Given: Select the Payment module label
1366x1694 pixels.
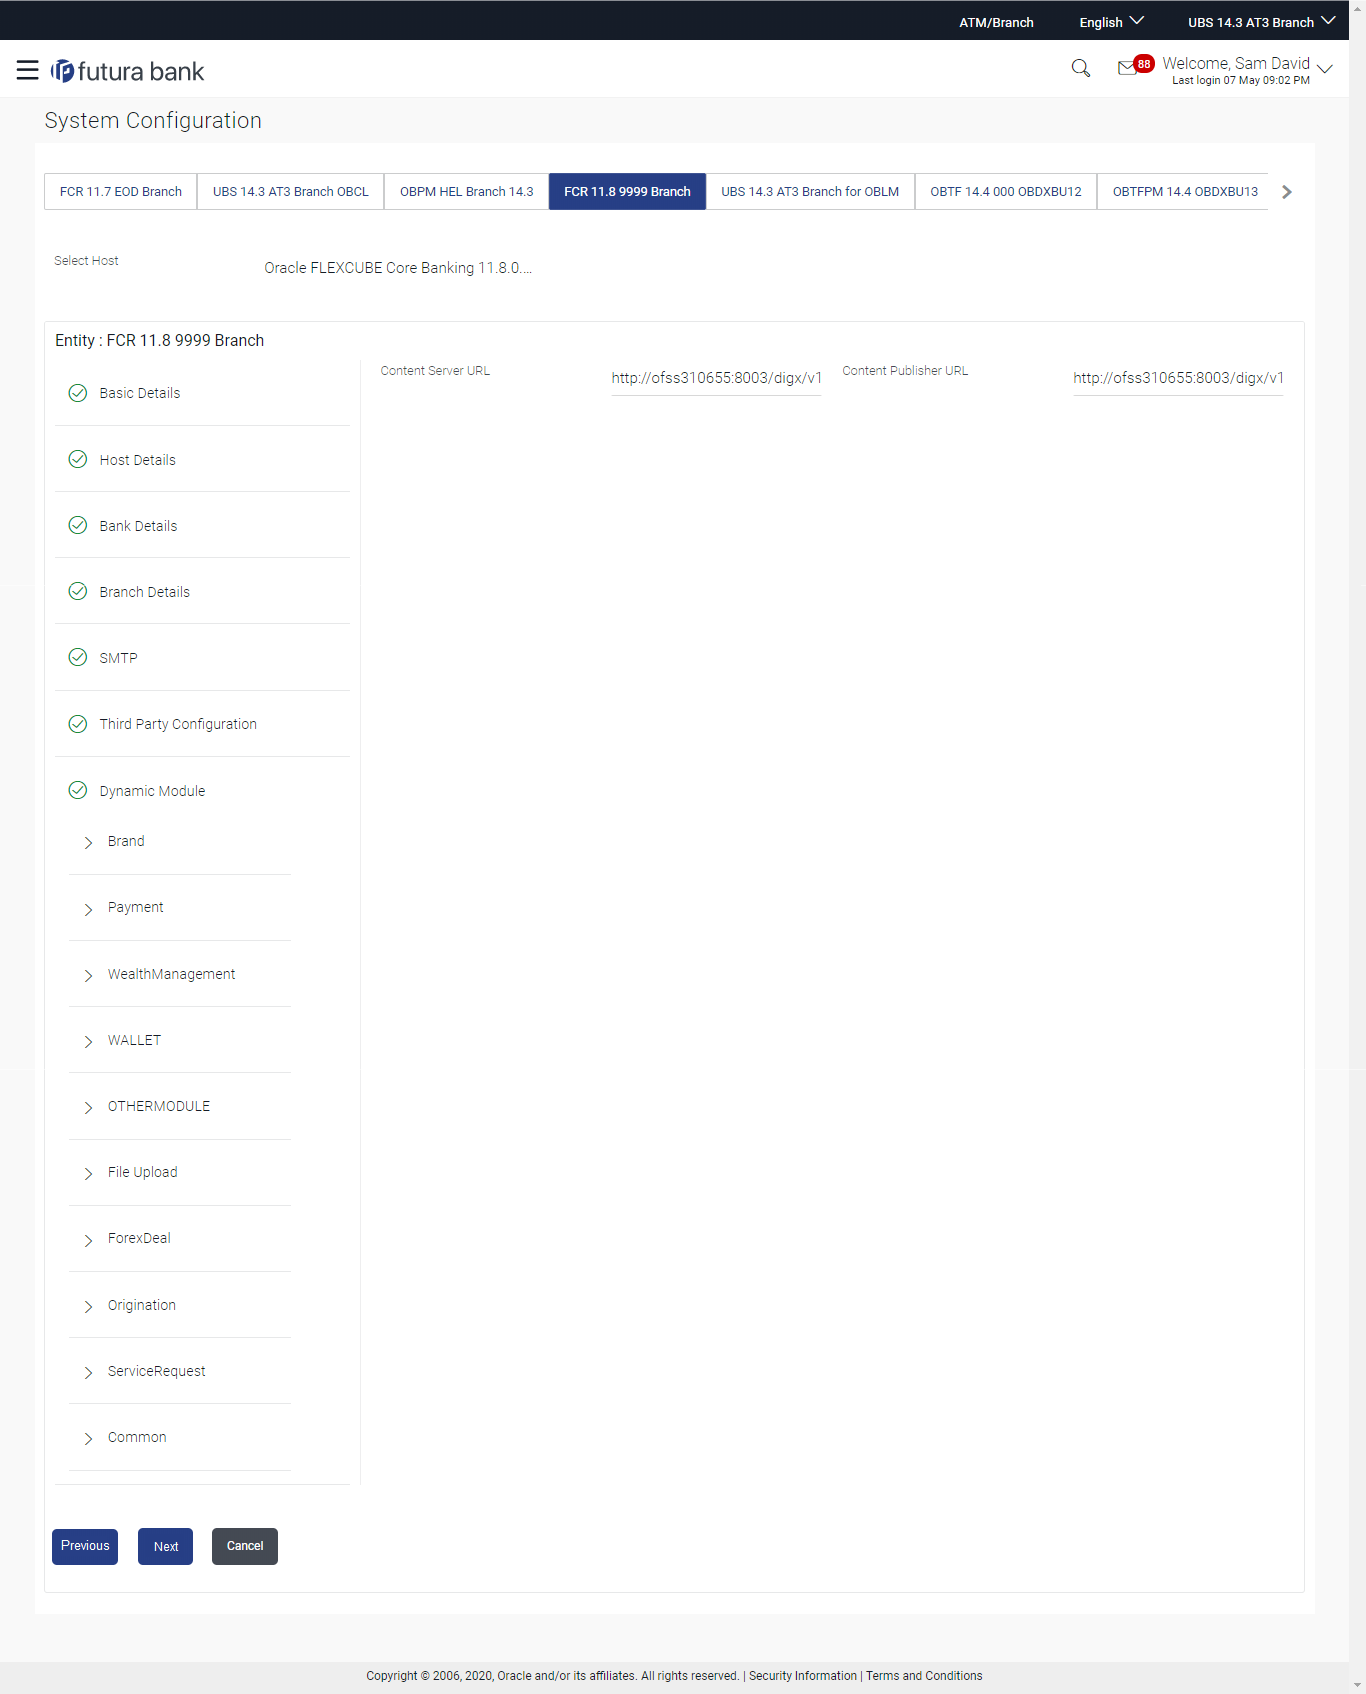Looking at the screenshot, I should click(135, 907).
